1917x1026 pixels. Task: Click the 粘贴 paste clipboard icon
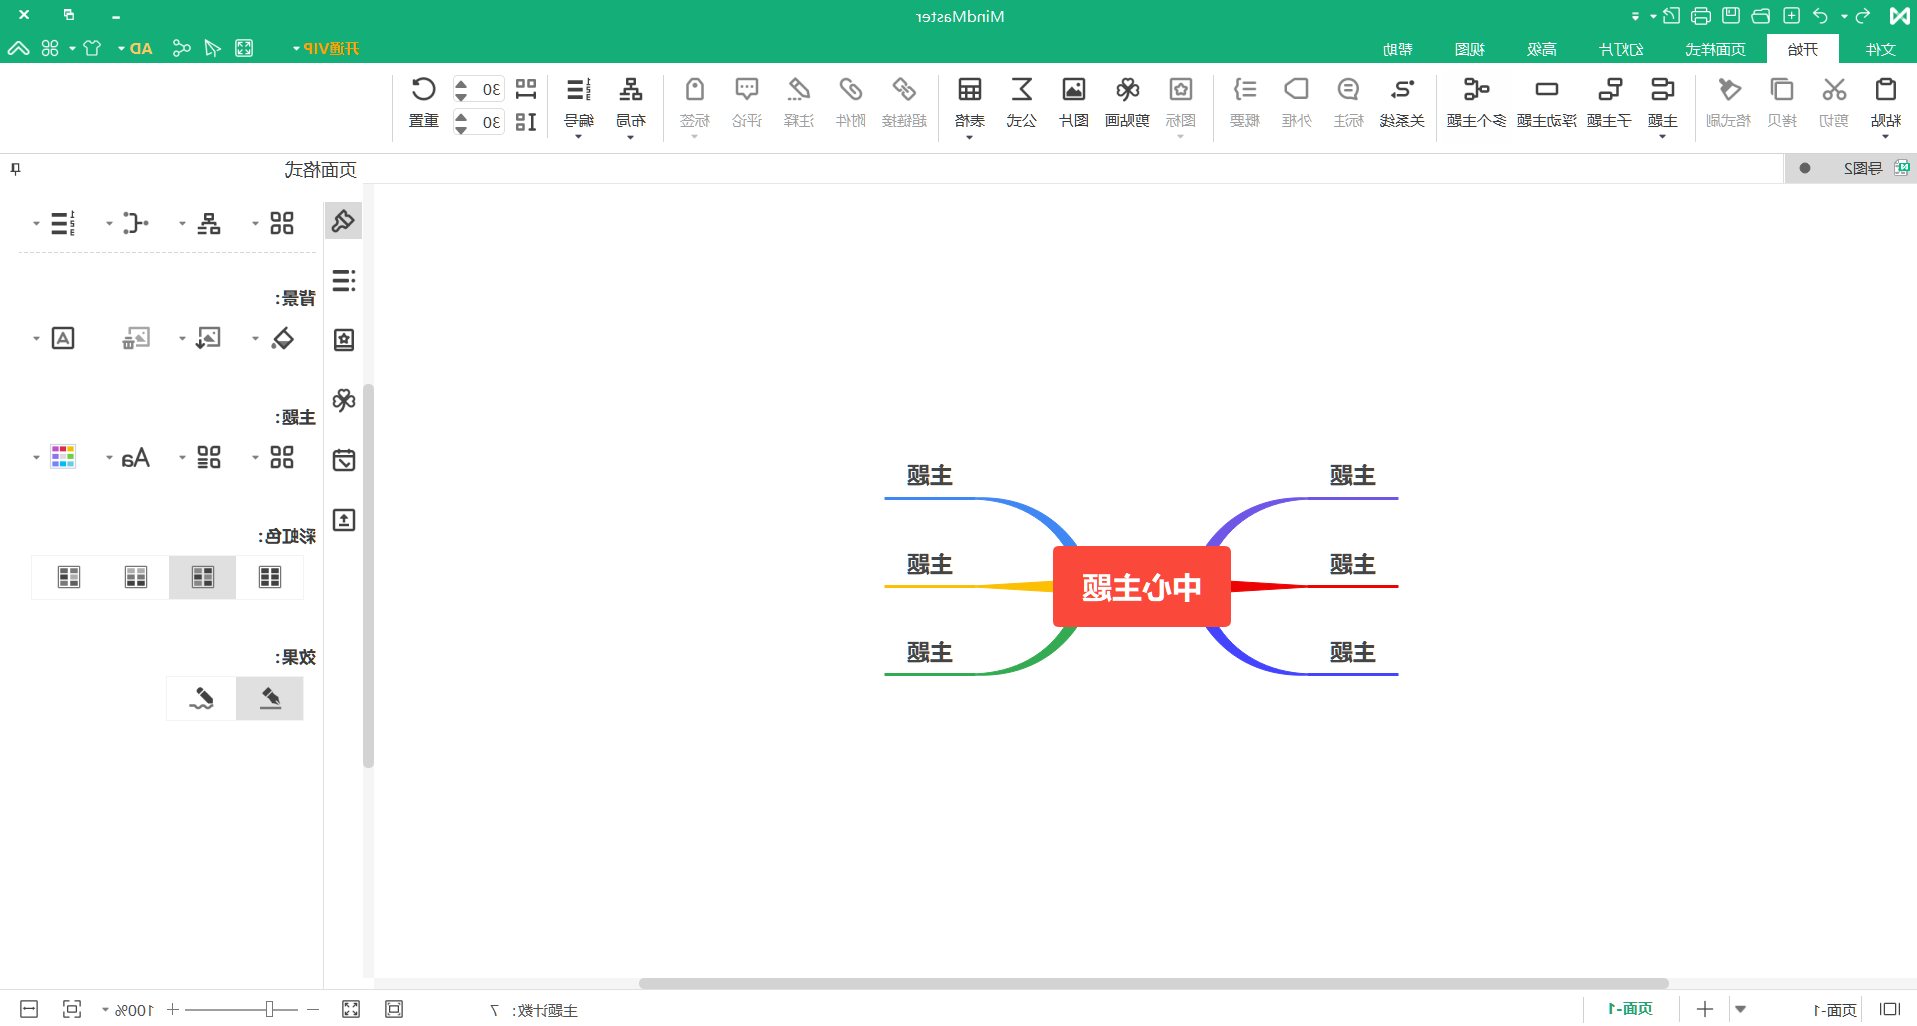click(x=1885, y=90)
